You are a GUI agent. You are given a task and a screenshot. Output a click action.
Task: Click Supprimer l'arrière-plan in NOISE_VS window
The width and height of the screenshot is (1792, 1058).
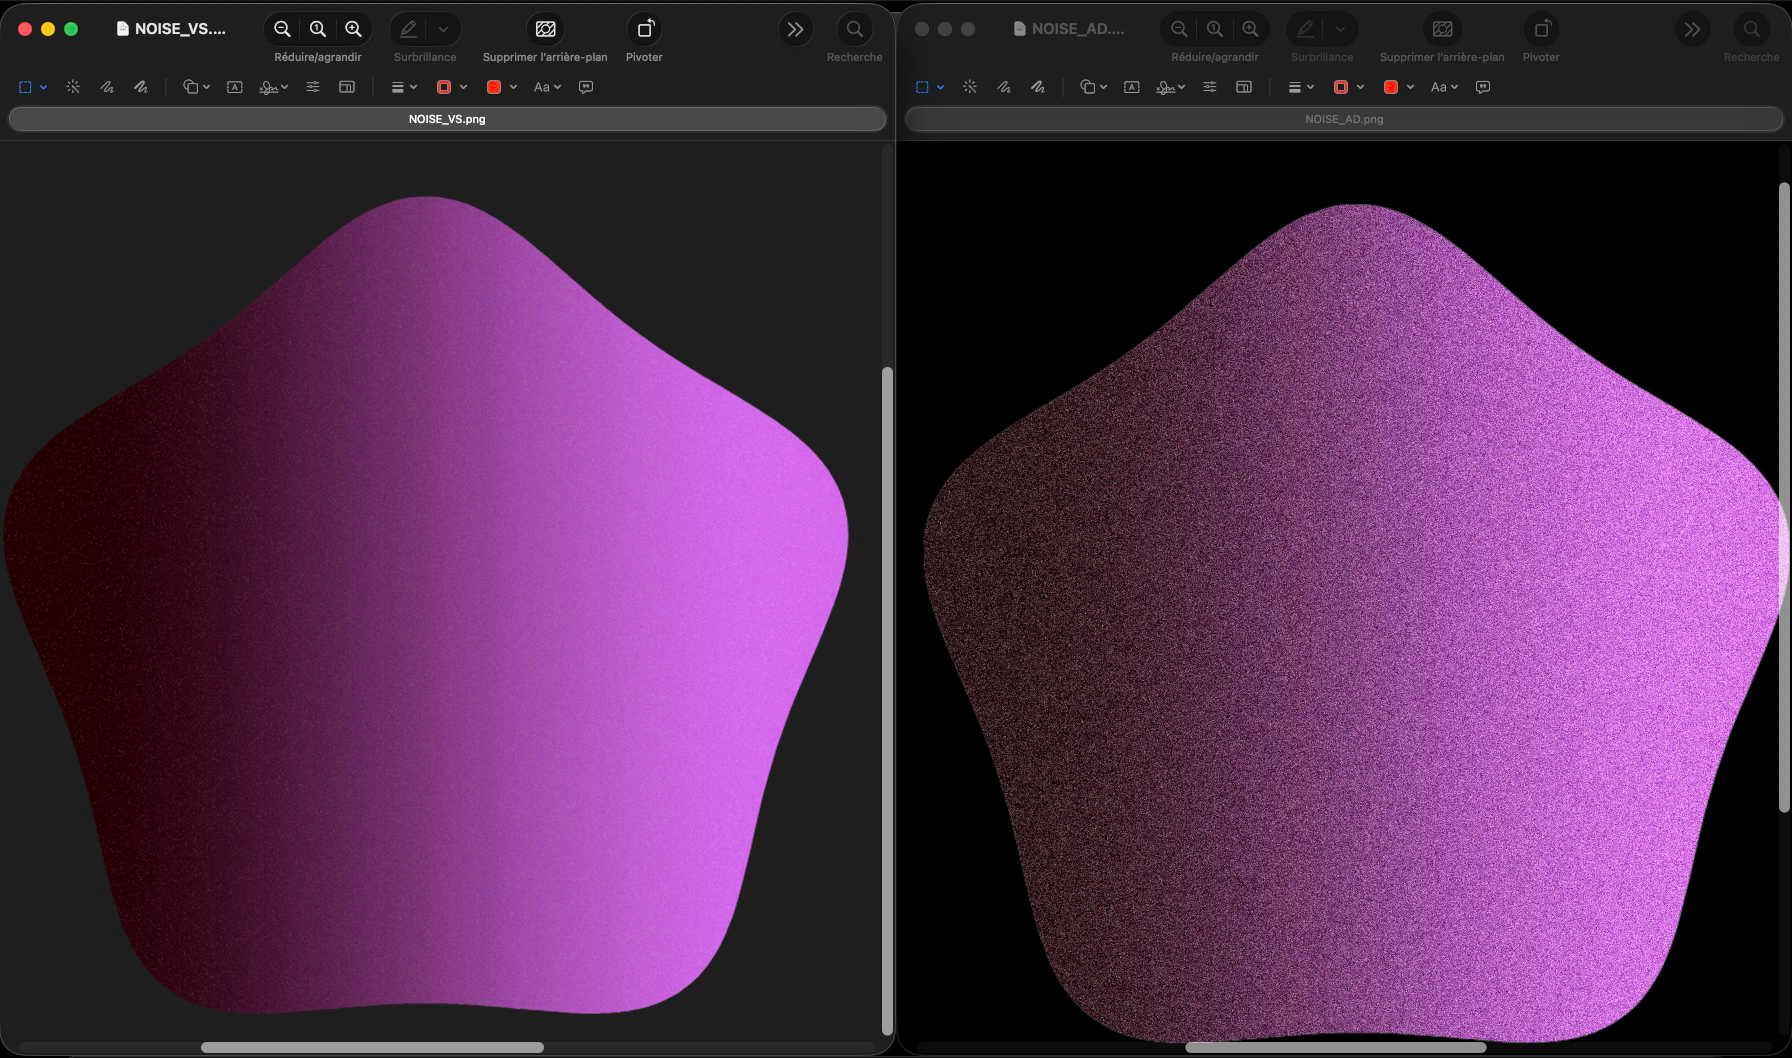click(545, 29)
